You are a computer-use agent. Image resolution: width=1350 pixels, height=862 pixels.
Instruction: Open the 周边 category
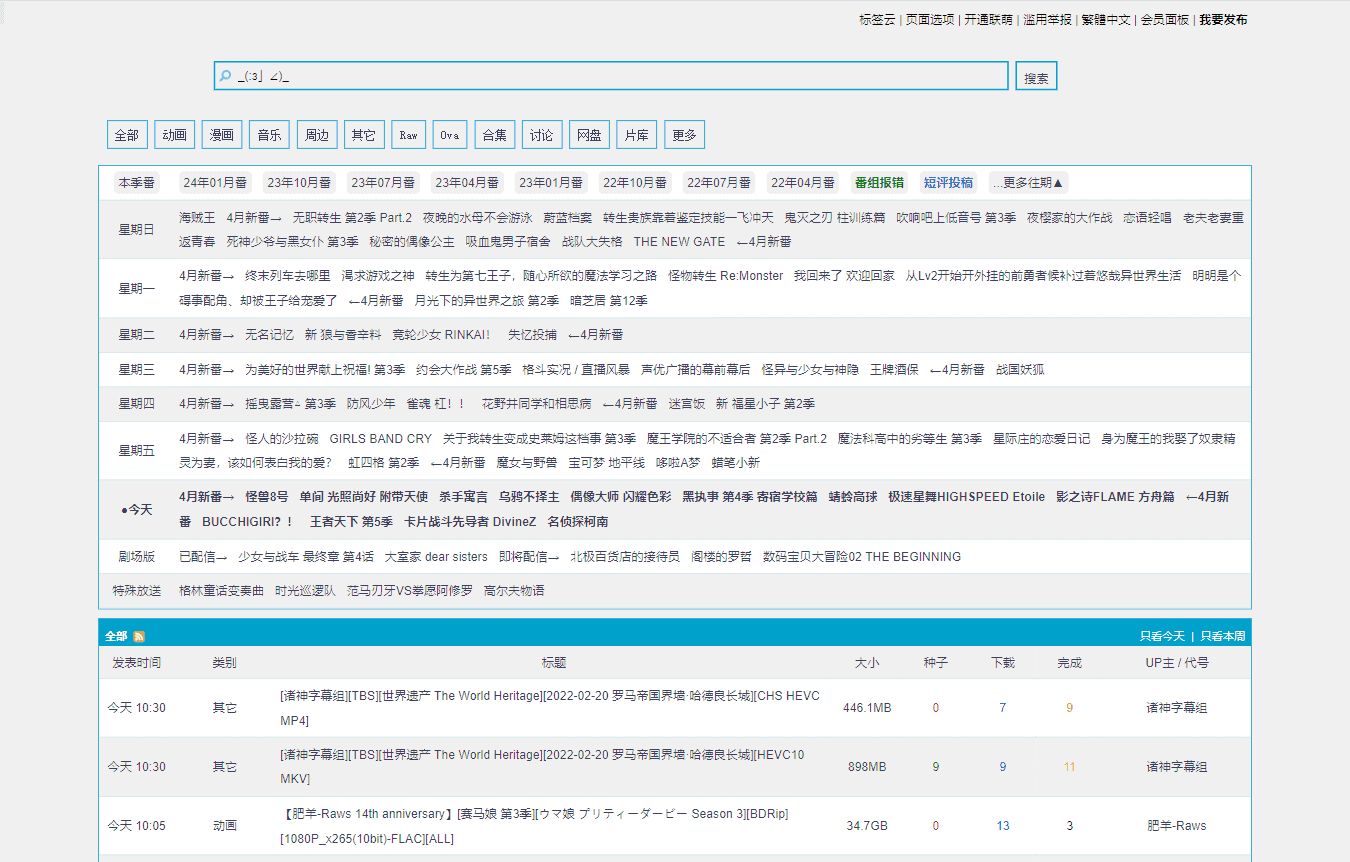click(317, 135)
